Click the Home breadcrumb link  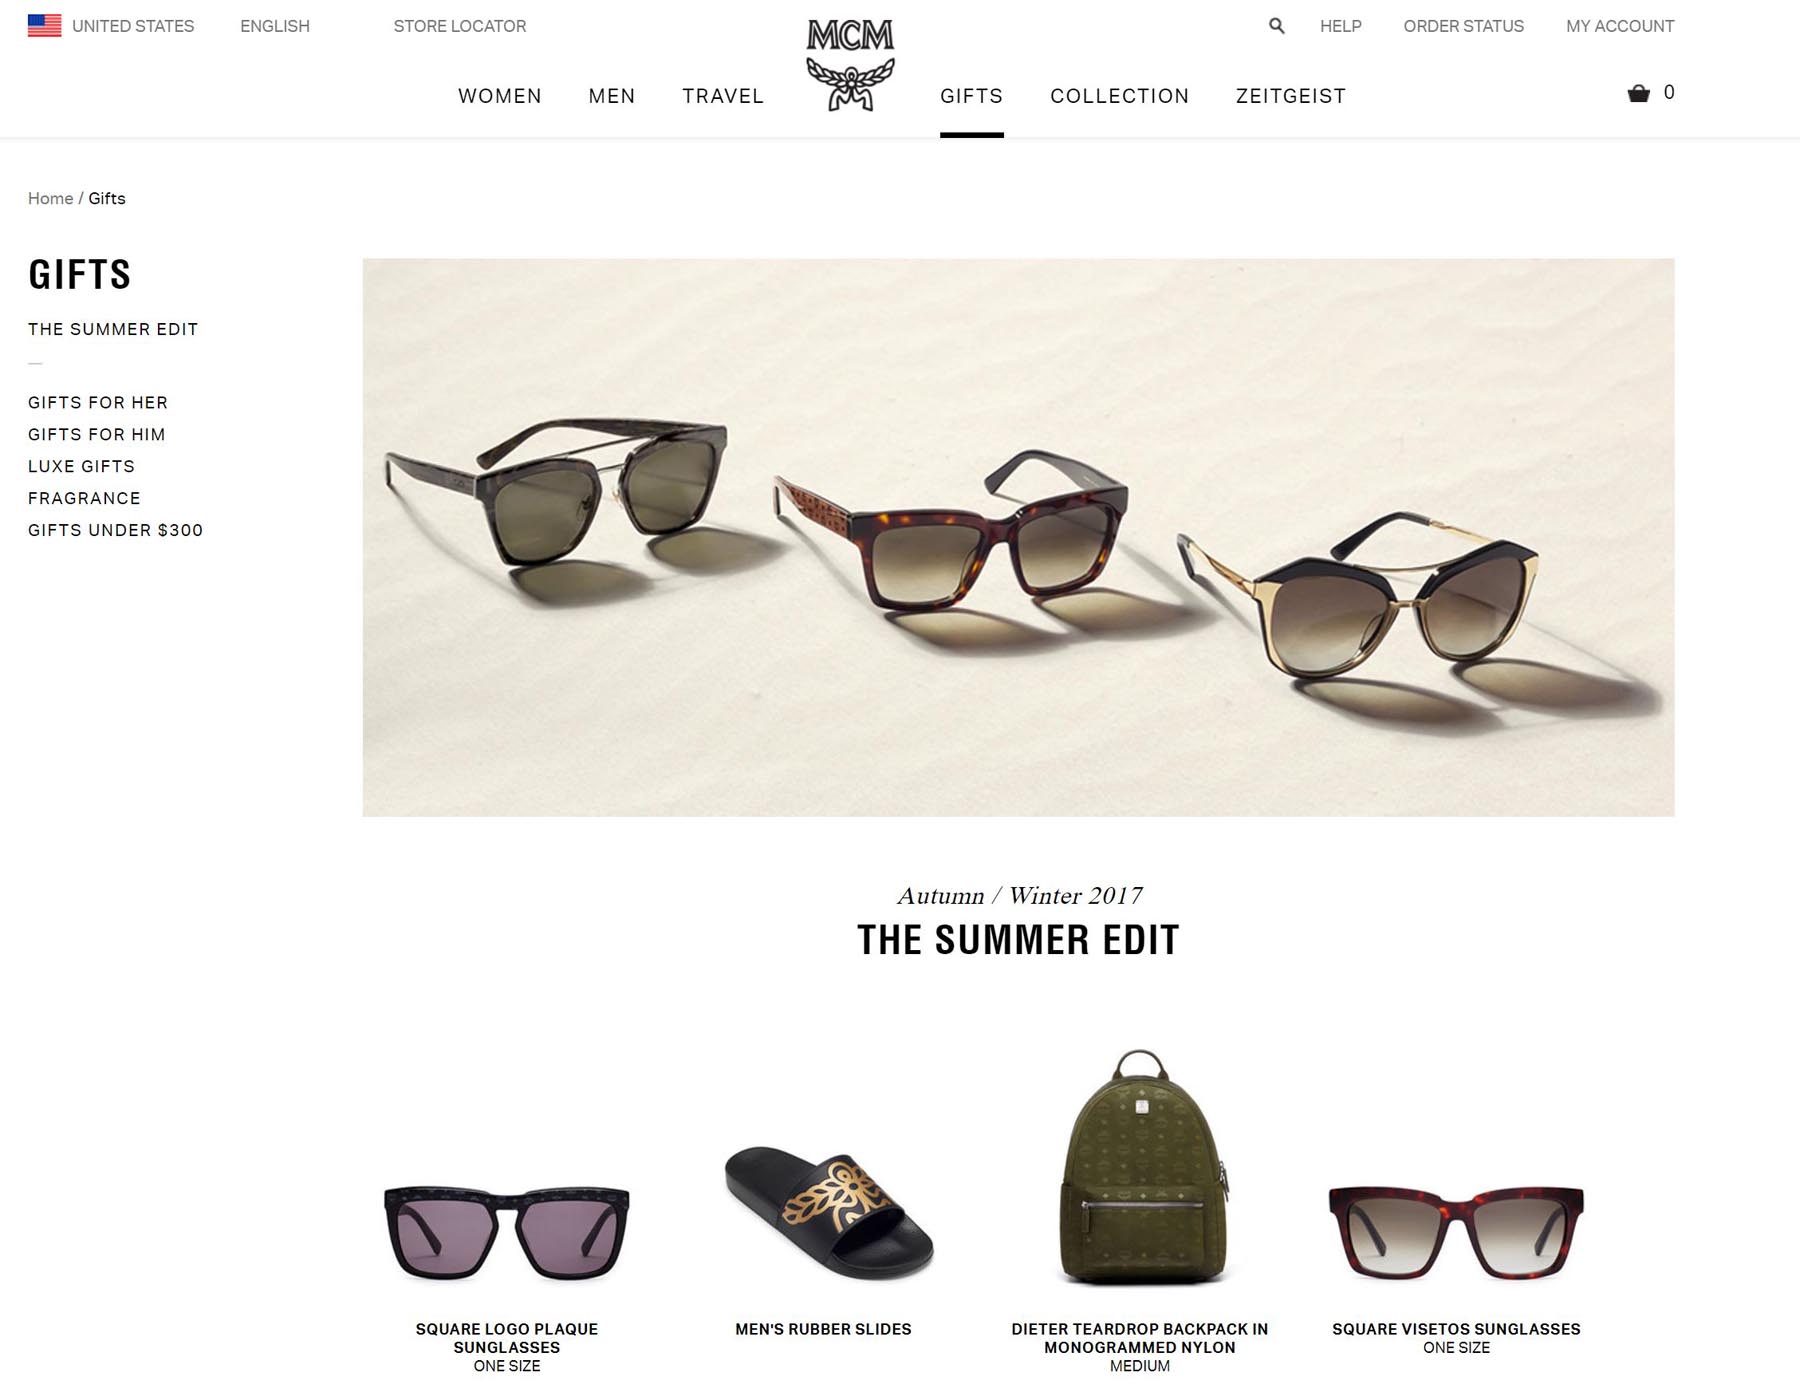(x=50, y=198)
